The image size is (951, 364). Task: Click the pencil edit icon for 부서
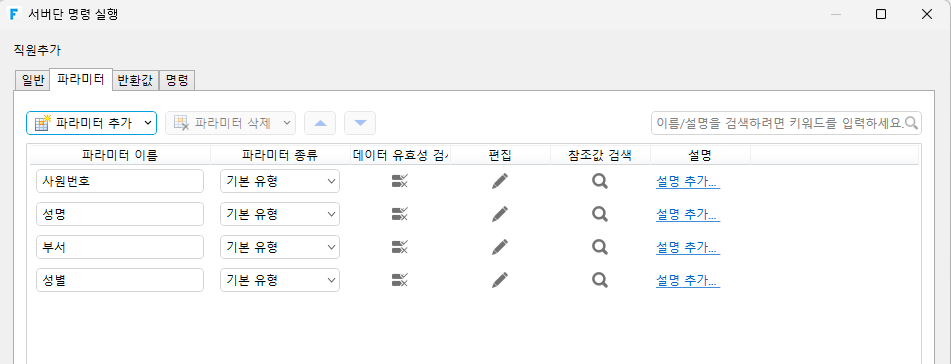tap(500, 246)
